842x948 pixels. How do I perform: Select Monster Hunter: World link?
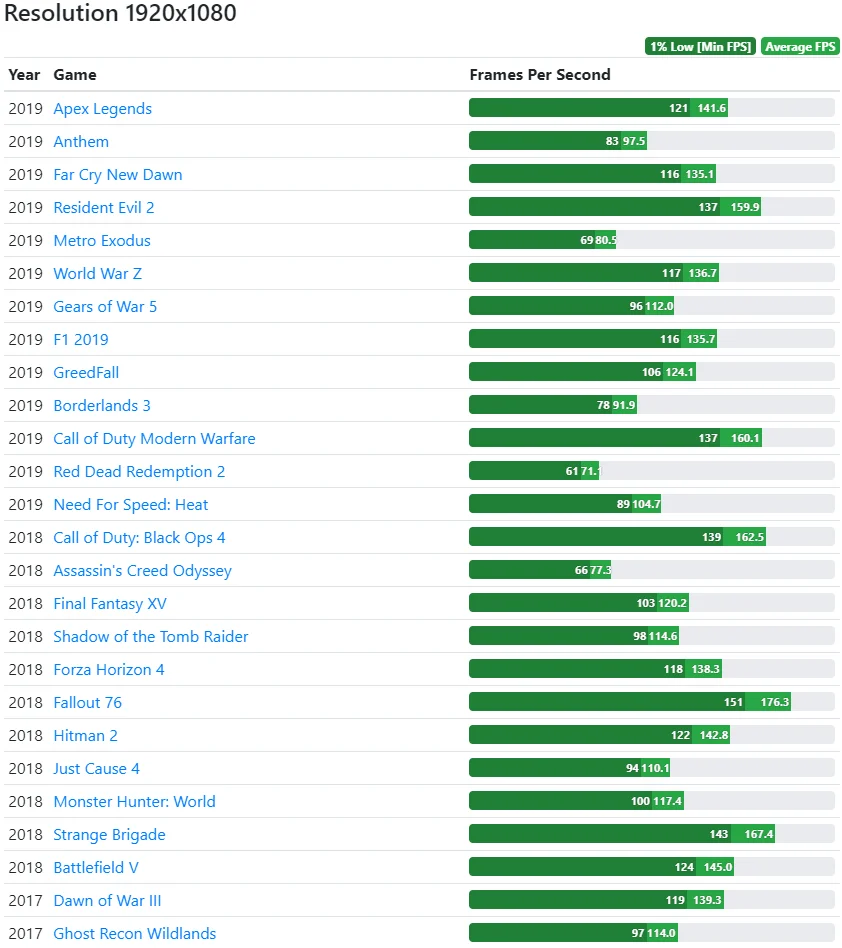coord(134,801)
